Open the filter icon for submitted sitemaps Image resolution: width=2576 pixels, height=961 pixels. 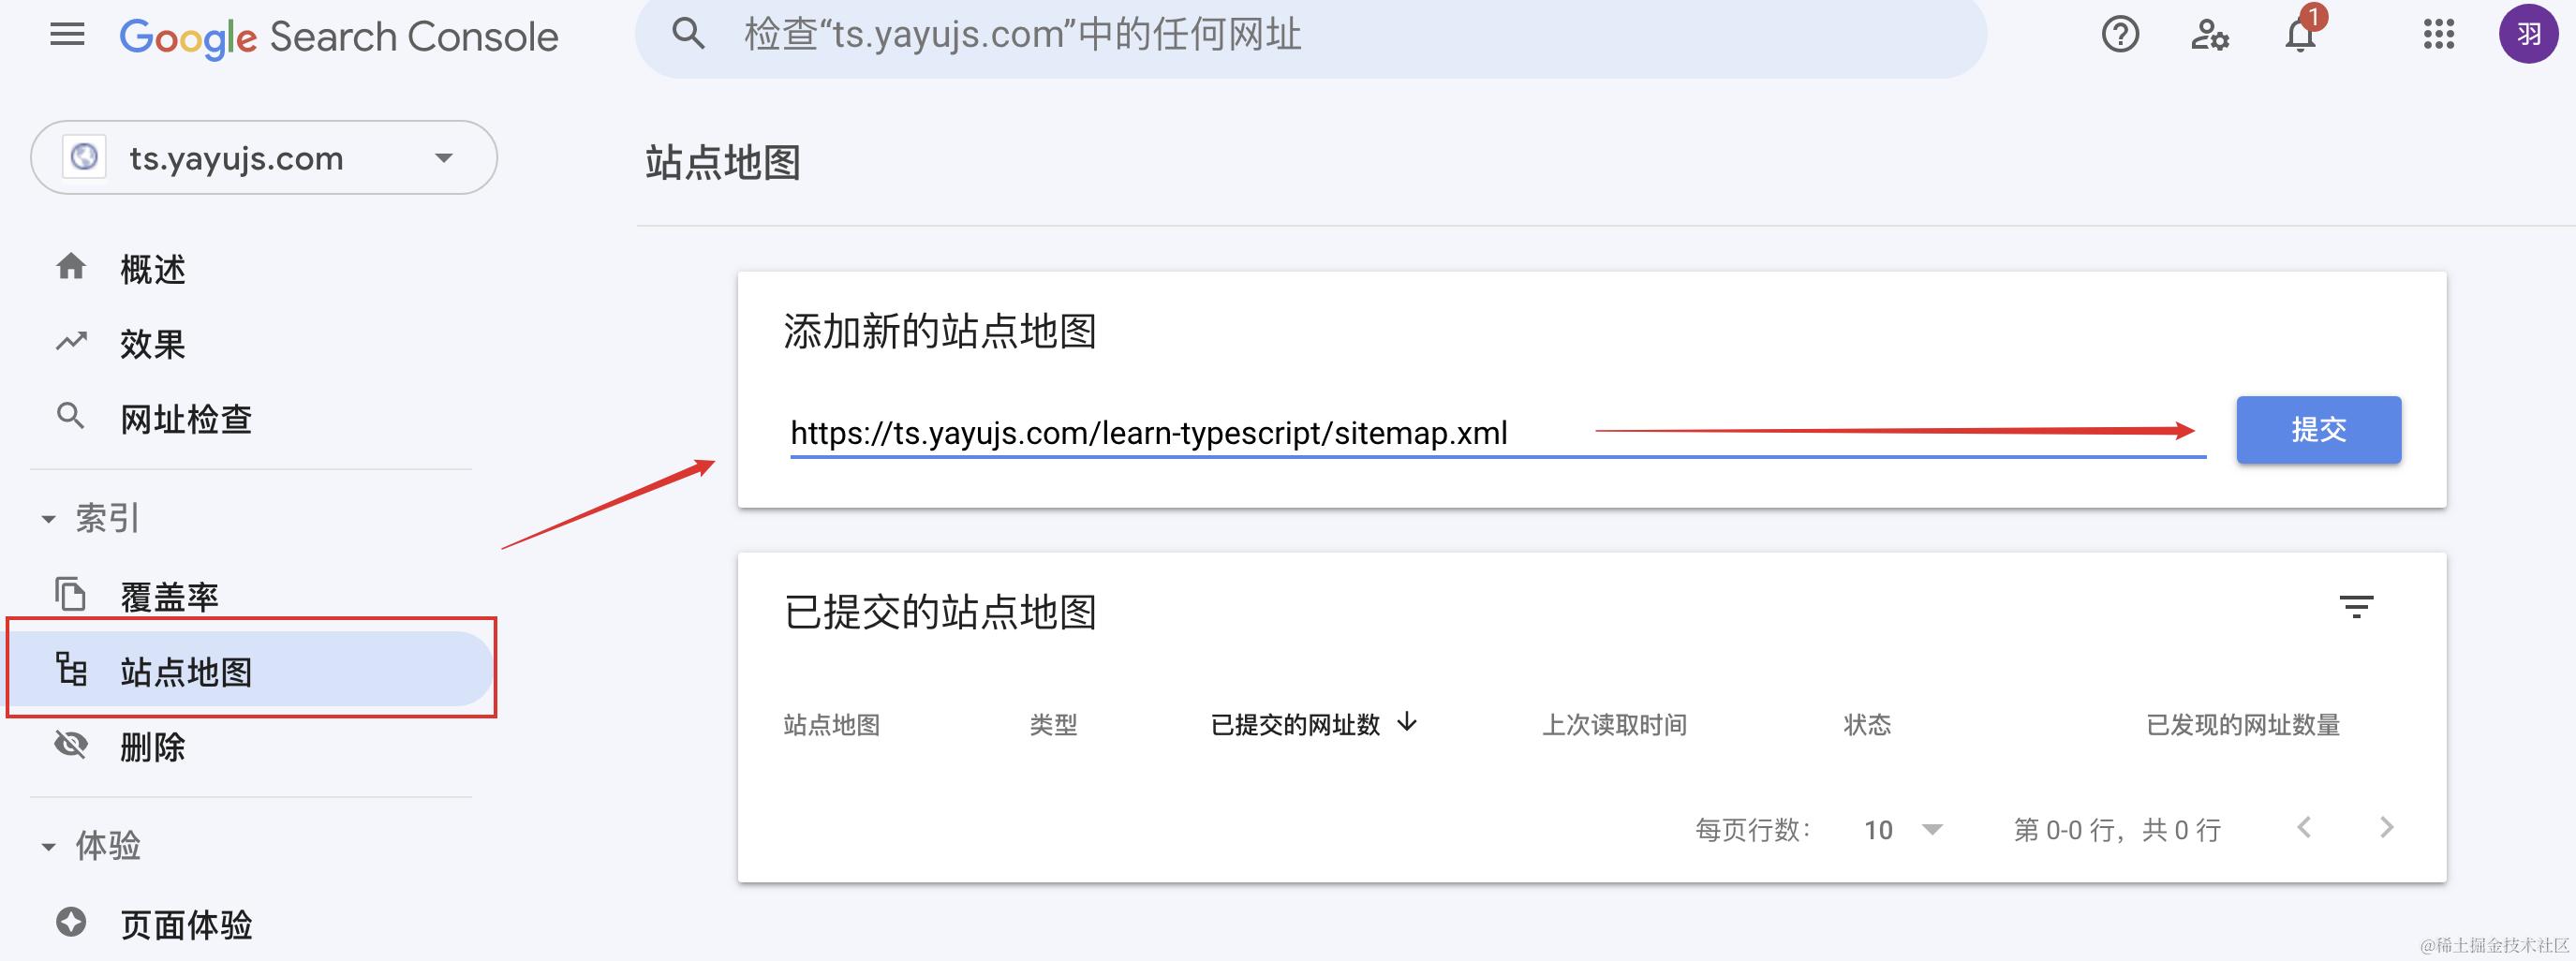pos(2357,606)
